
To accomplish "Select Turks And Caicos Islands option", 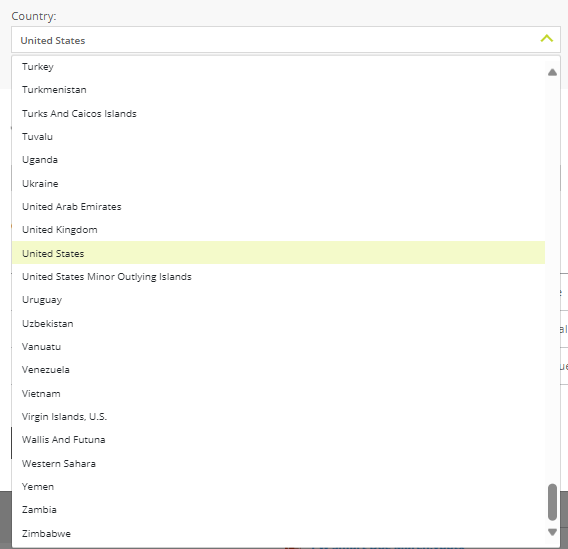I will pos(278,114).
